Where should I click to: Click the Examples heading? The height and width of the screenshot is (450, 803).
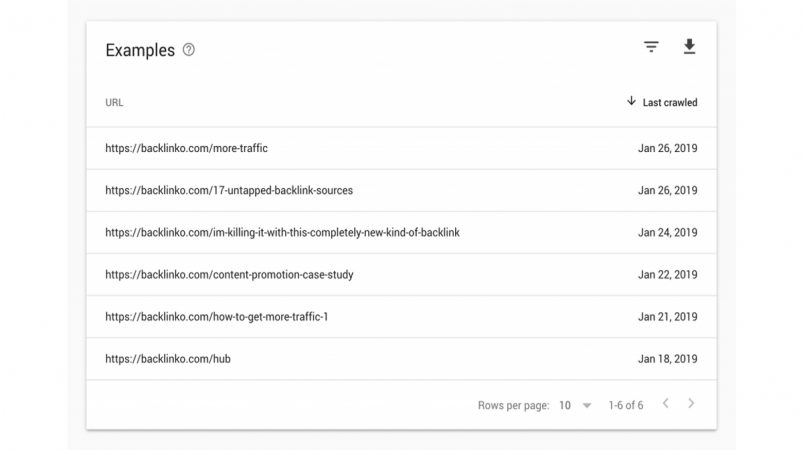click(140, 50)
